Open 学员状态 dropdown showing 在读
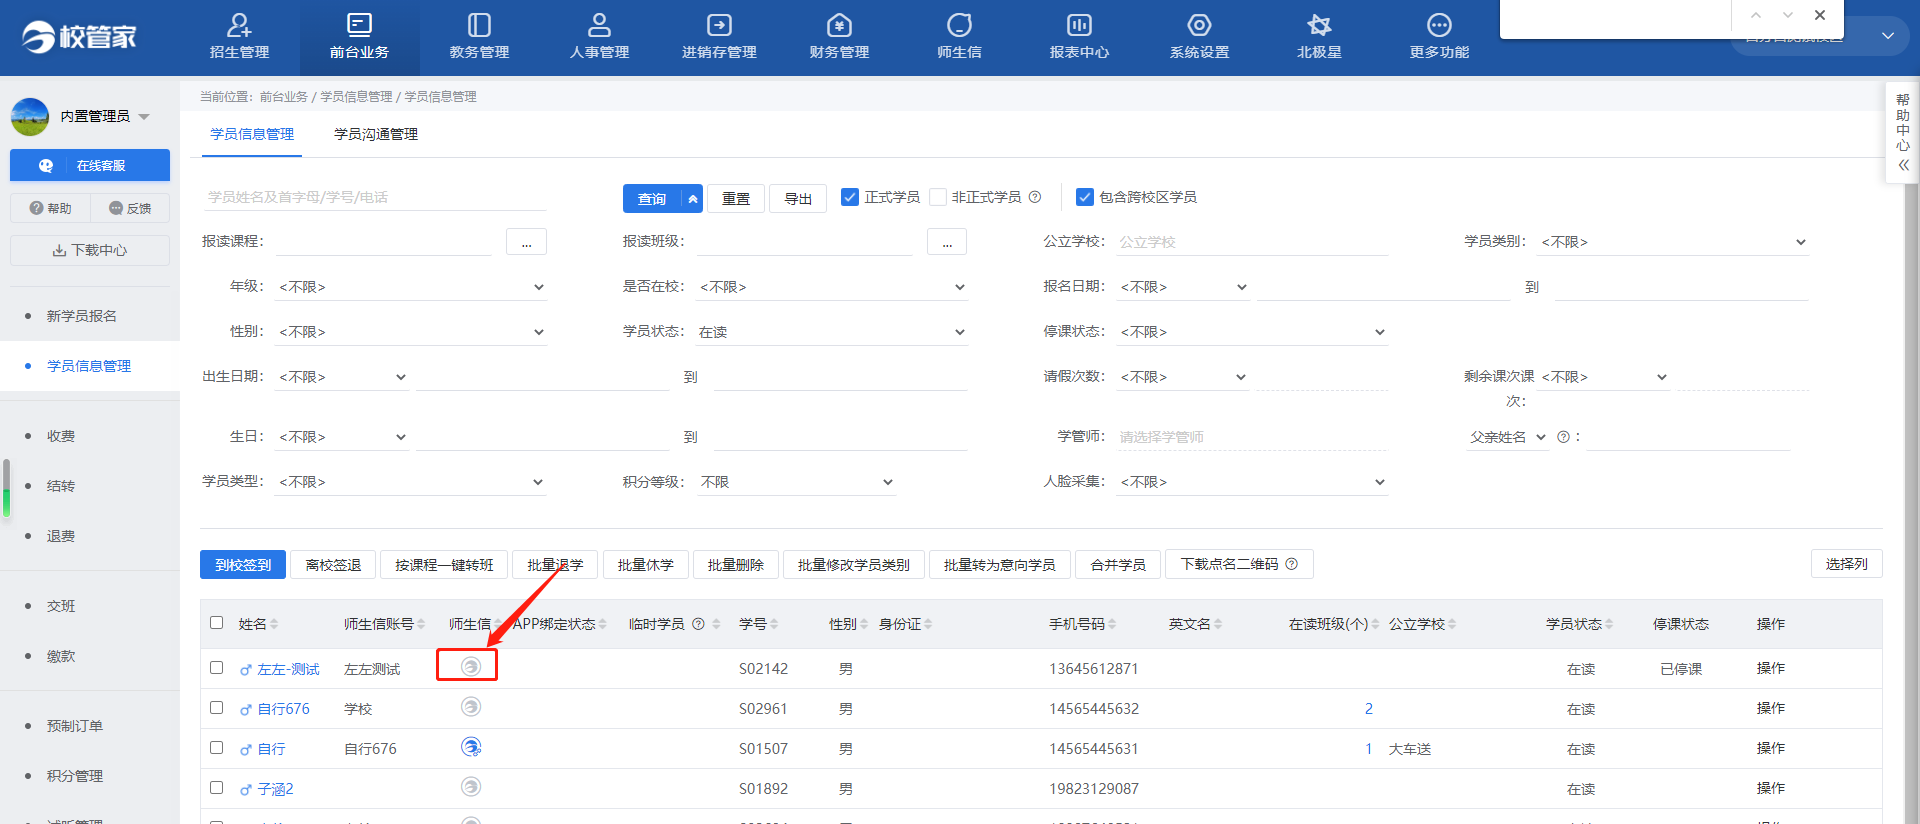This screenshot has height=824, width=1920. (x=832, y=332)
